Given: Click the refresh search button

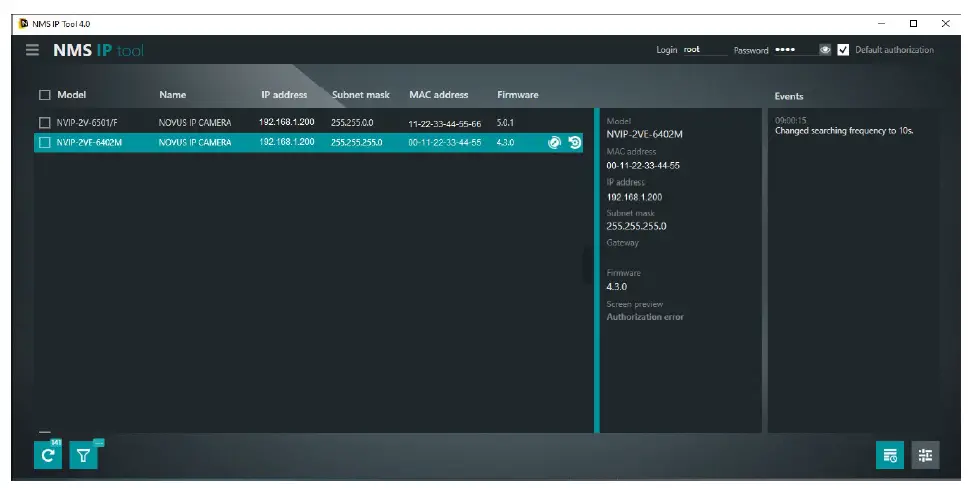Looking at the screenshot, I should [48, 456].
